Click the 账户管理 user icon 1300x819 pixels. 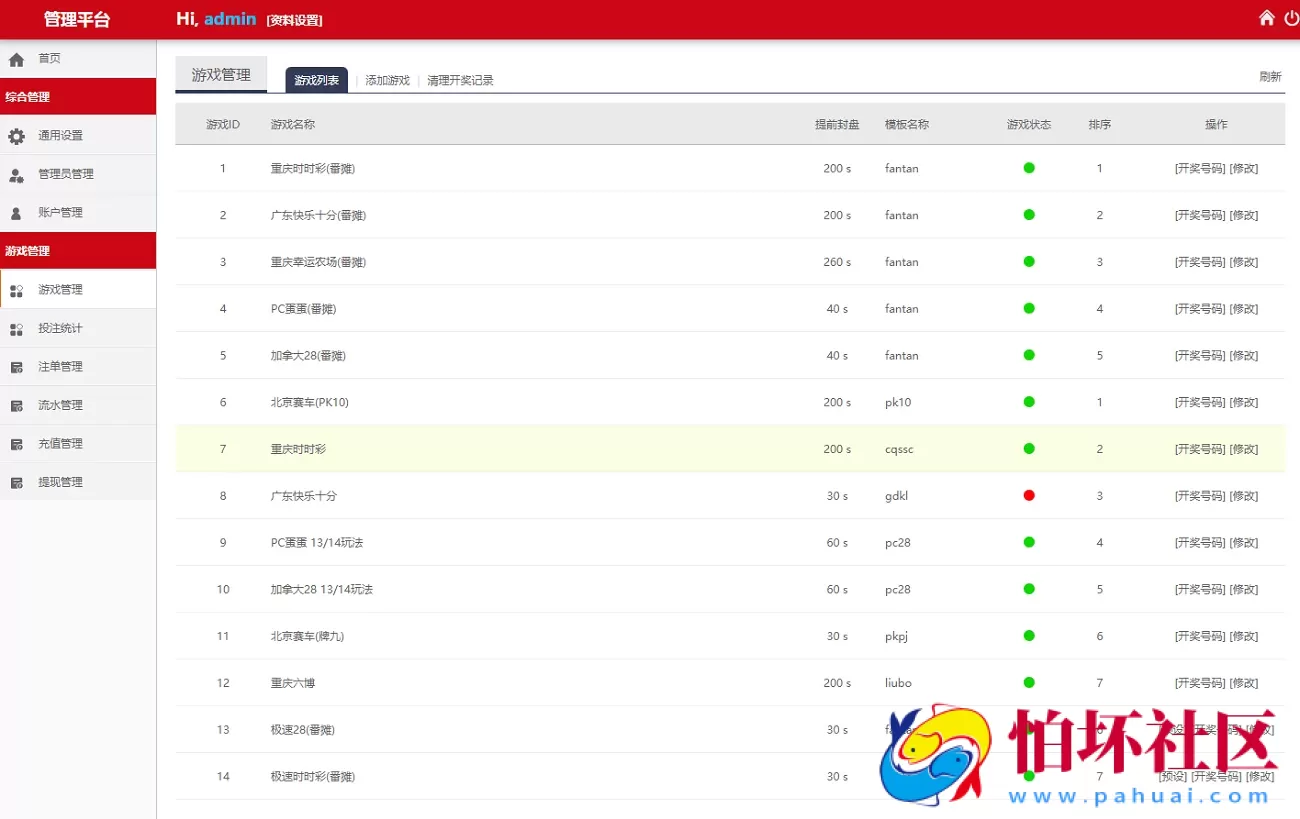17,212
